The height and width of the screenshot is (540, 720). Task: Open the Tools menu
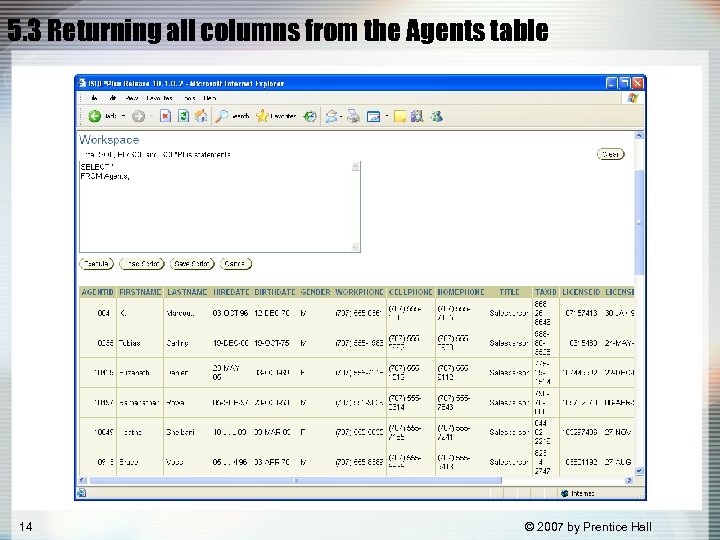(190, 98)
